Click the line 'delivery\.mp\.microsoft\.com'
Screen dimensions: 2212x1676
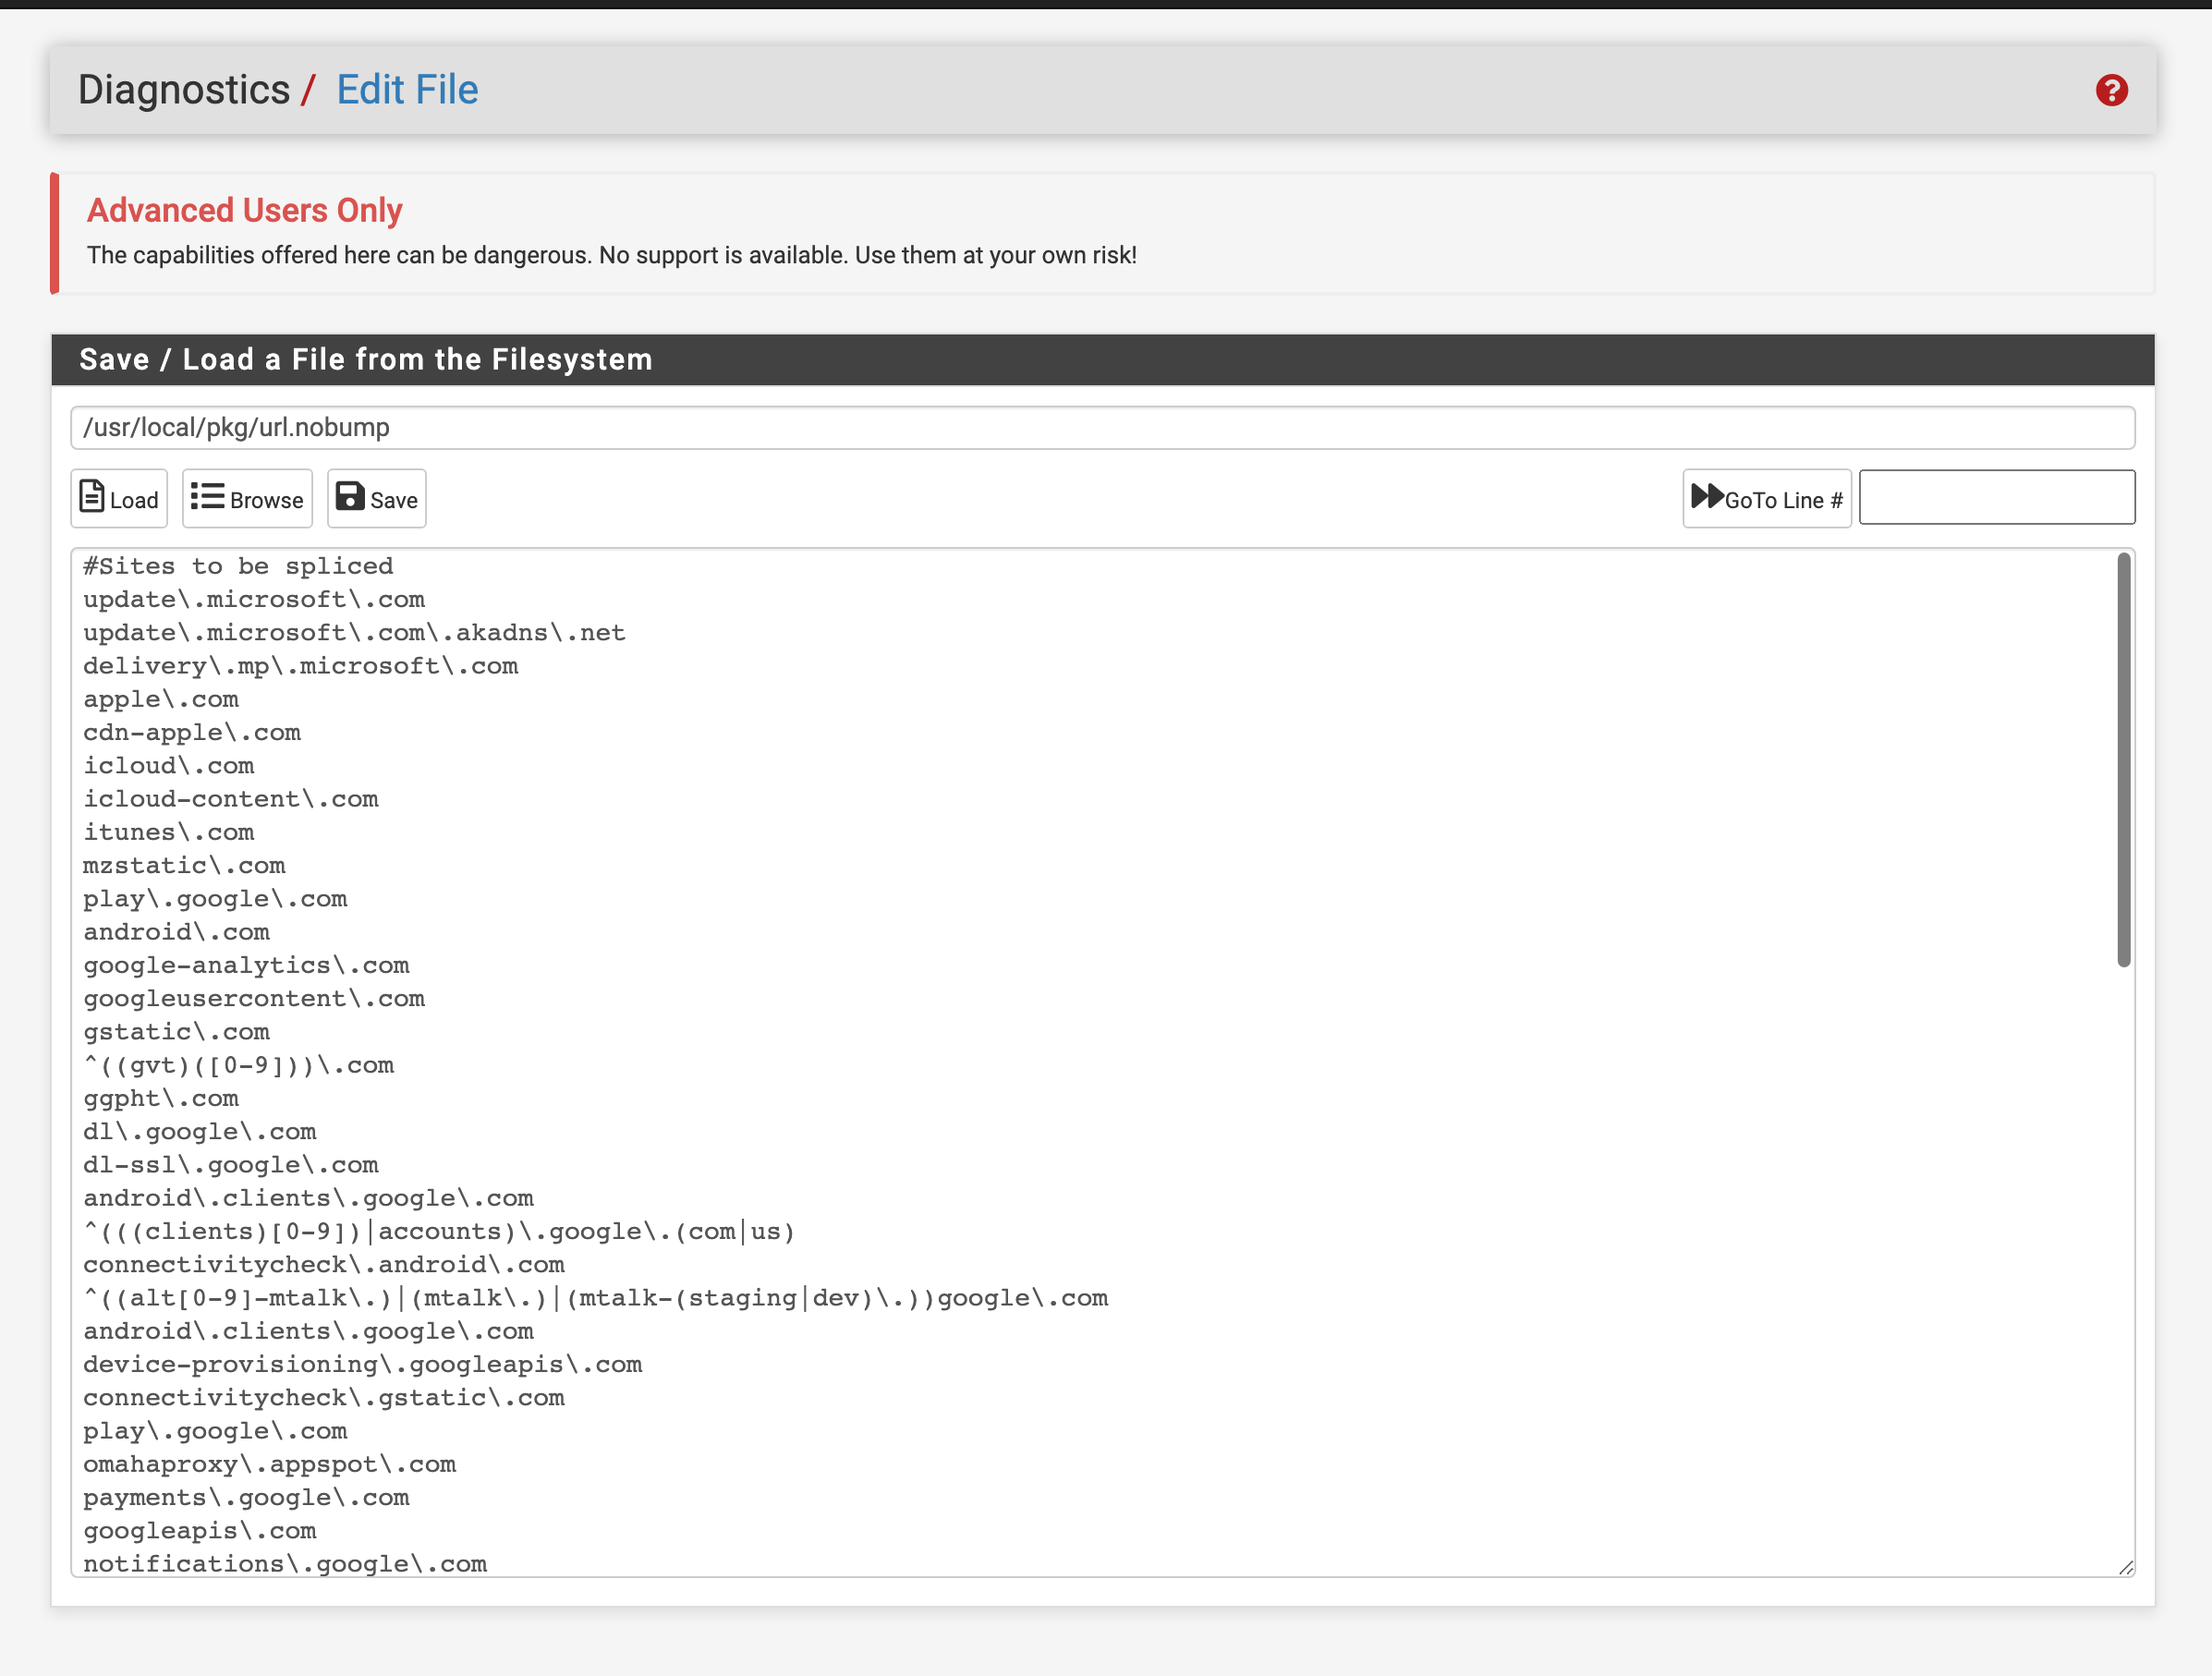pos(300,666)
